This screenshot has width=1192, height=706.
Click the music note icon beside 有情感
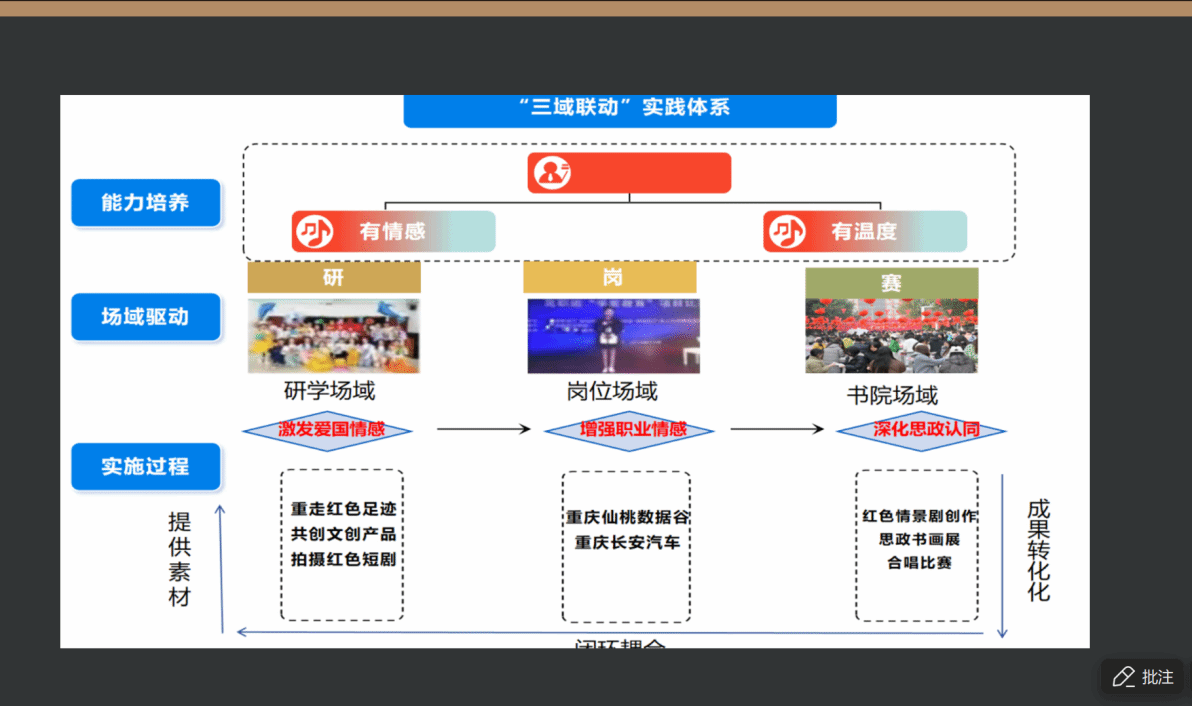coord(314,232)
